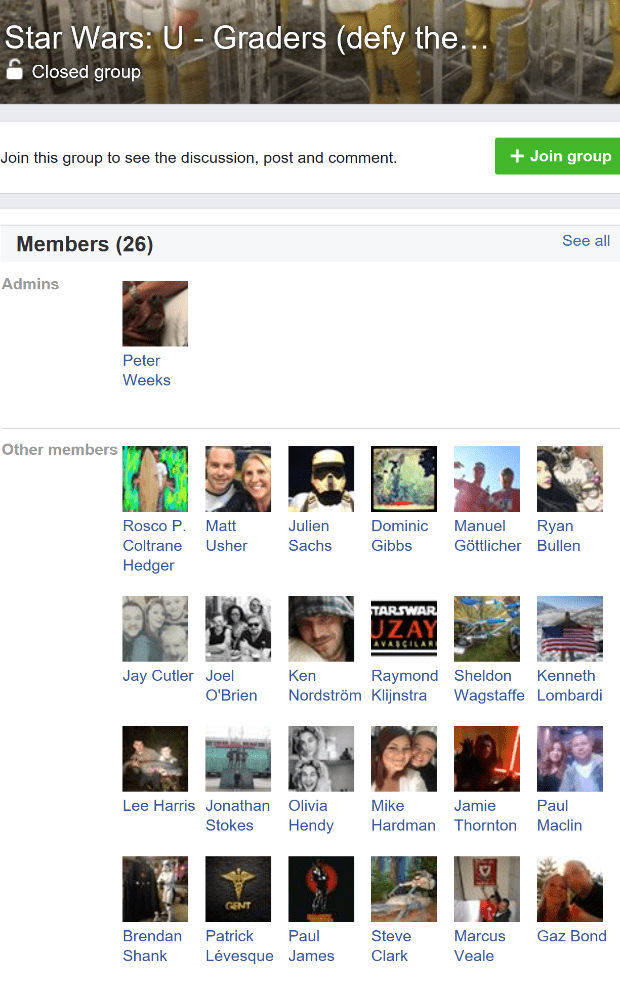Screen dimensions: 620x1000
Task: Click the Jonathan Stokes name link
Action: point(237,816)
